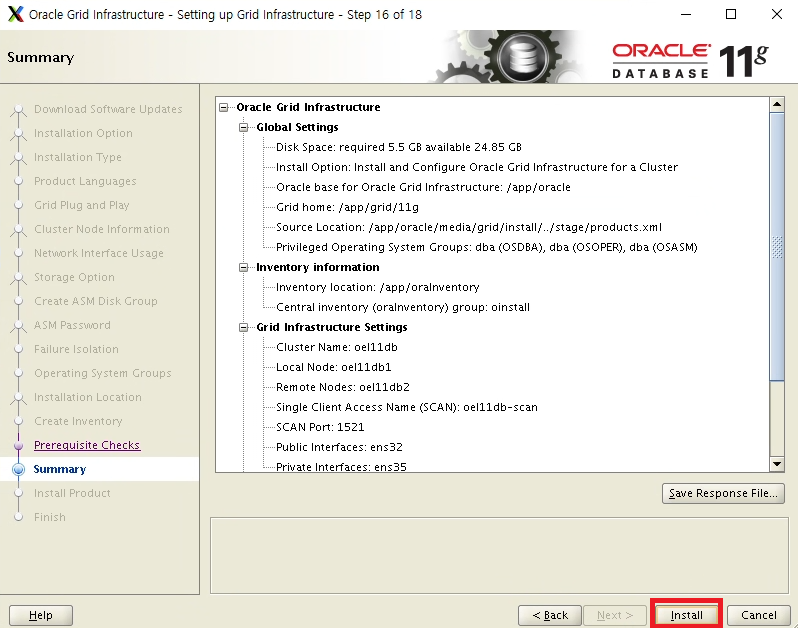Select 'Cluster Name: oel11db' row
The height and width of the screenshot is (628, 798).
pyautogui.click(x=336, y=347)
